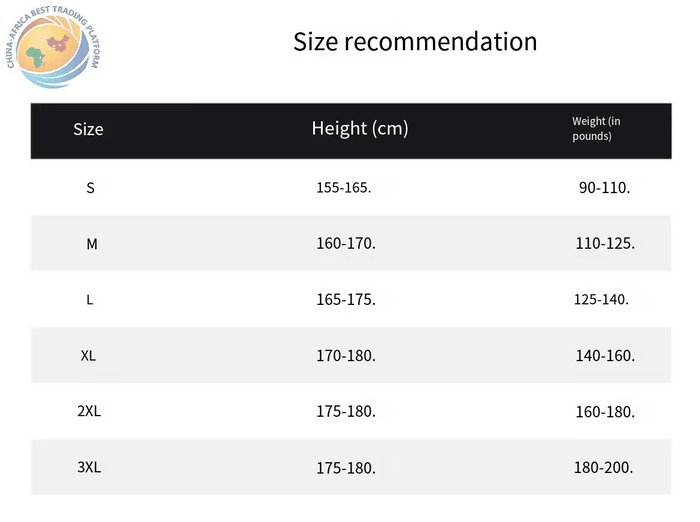This screenshot has height=522, width=700.
Task: Click size L row label
Action: 90,300
